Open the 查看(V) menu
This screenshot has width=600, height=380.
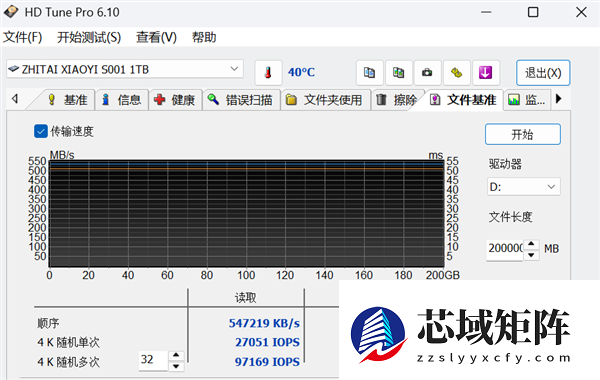click(156, 37)
